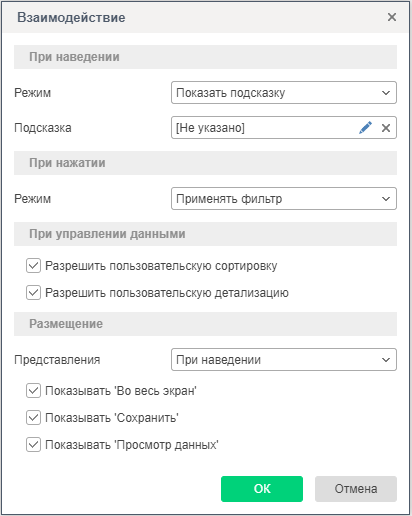Open the click Режим dropdown 'Применять фильтр'
Viewport: 412px width, 516px height.
[x=284, y=199]
